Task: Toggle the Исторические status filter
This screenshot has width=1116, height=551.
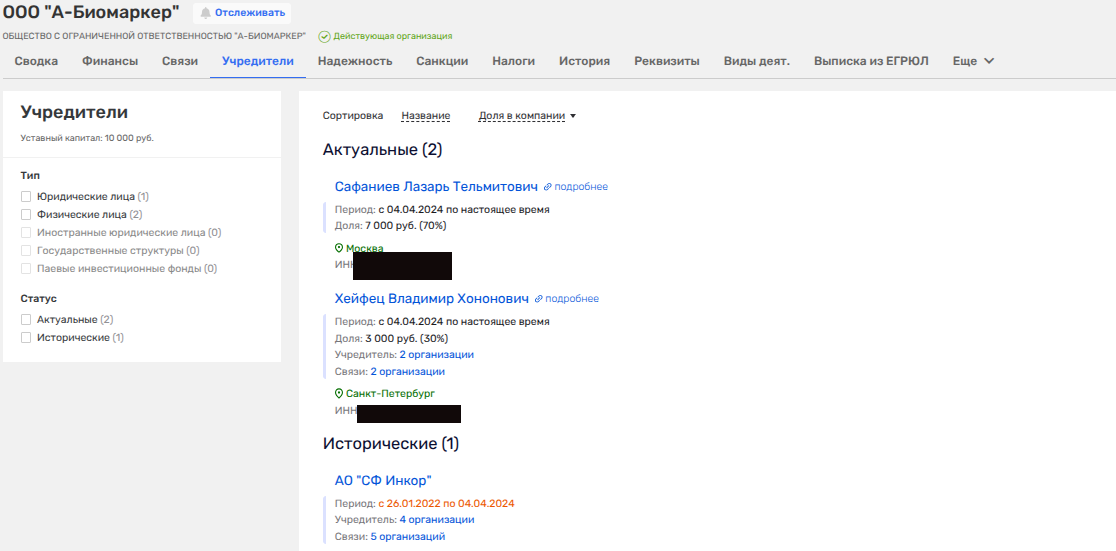Action: [x=27, y=338]
